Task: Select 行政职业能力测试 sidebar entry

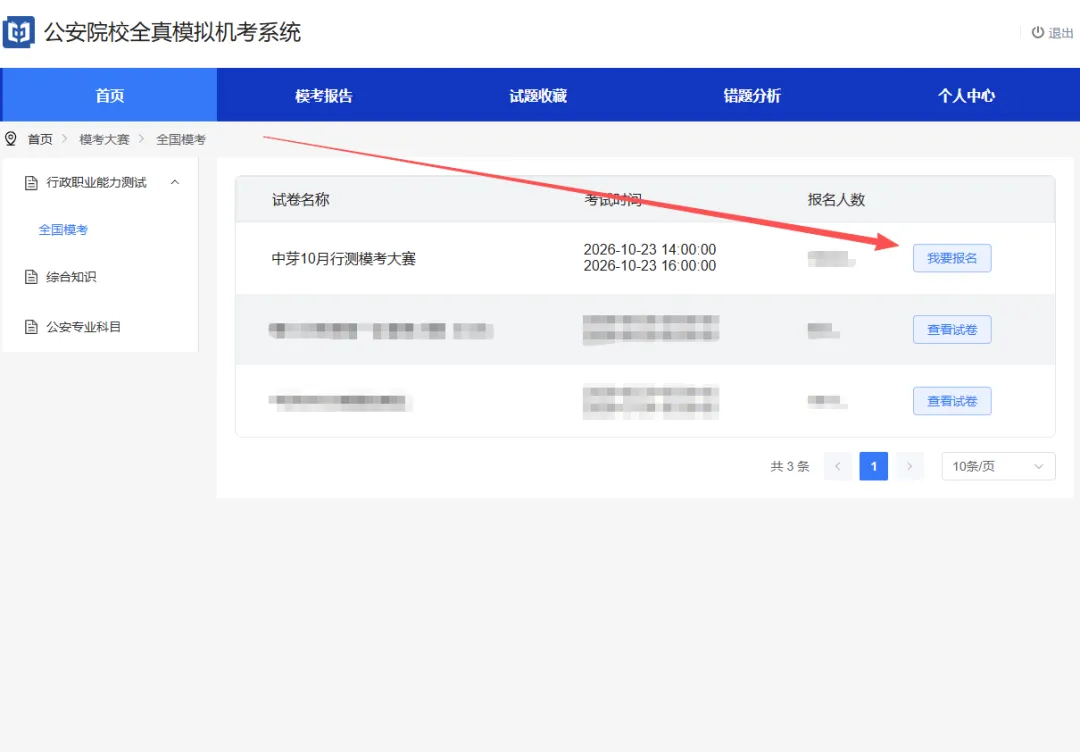Action: point(96,182)
